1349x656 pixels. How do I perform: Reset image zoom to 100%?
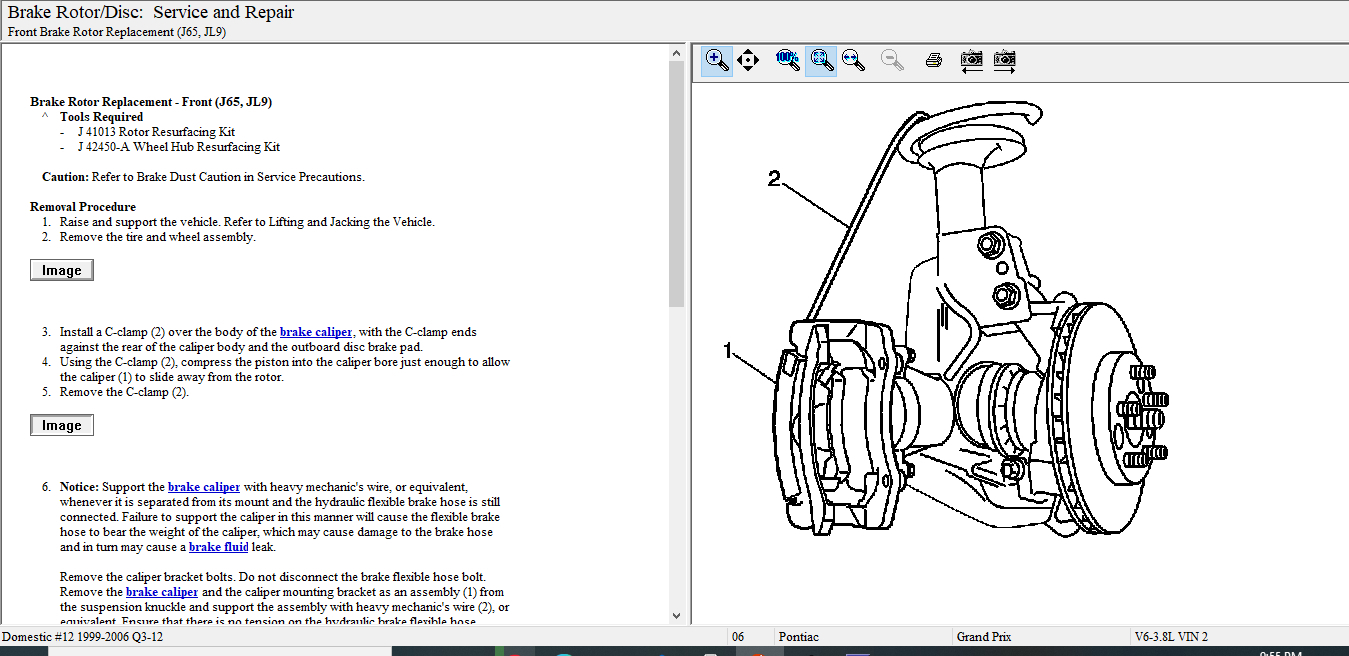(x=788, y=61)
